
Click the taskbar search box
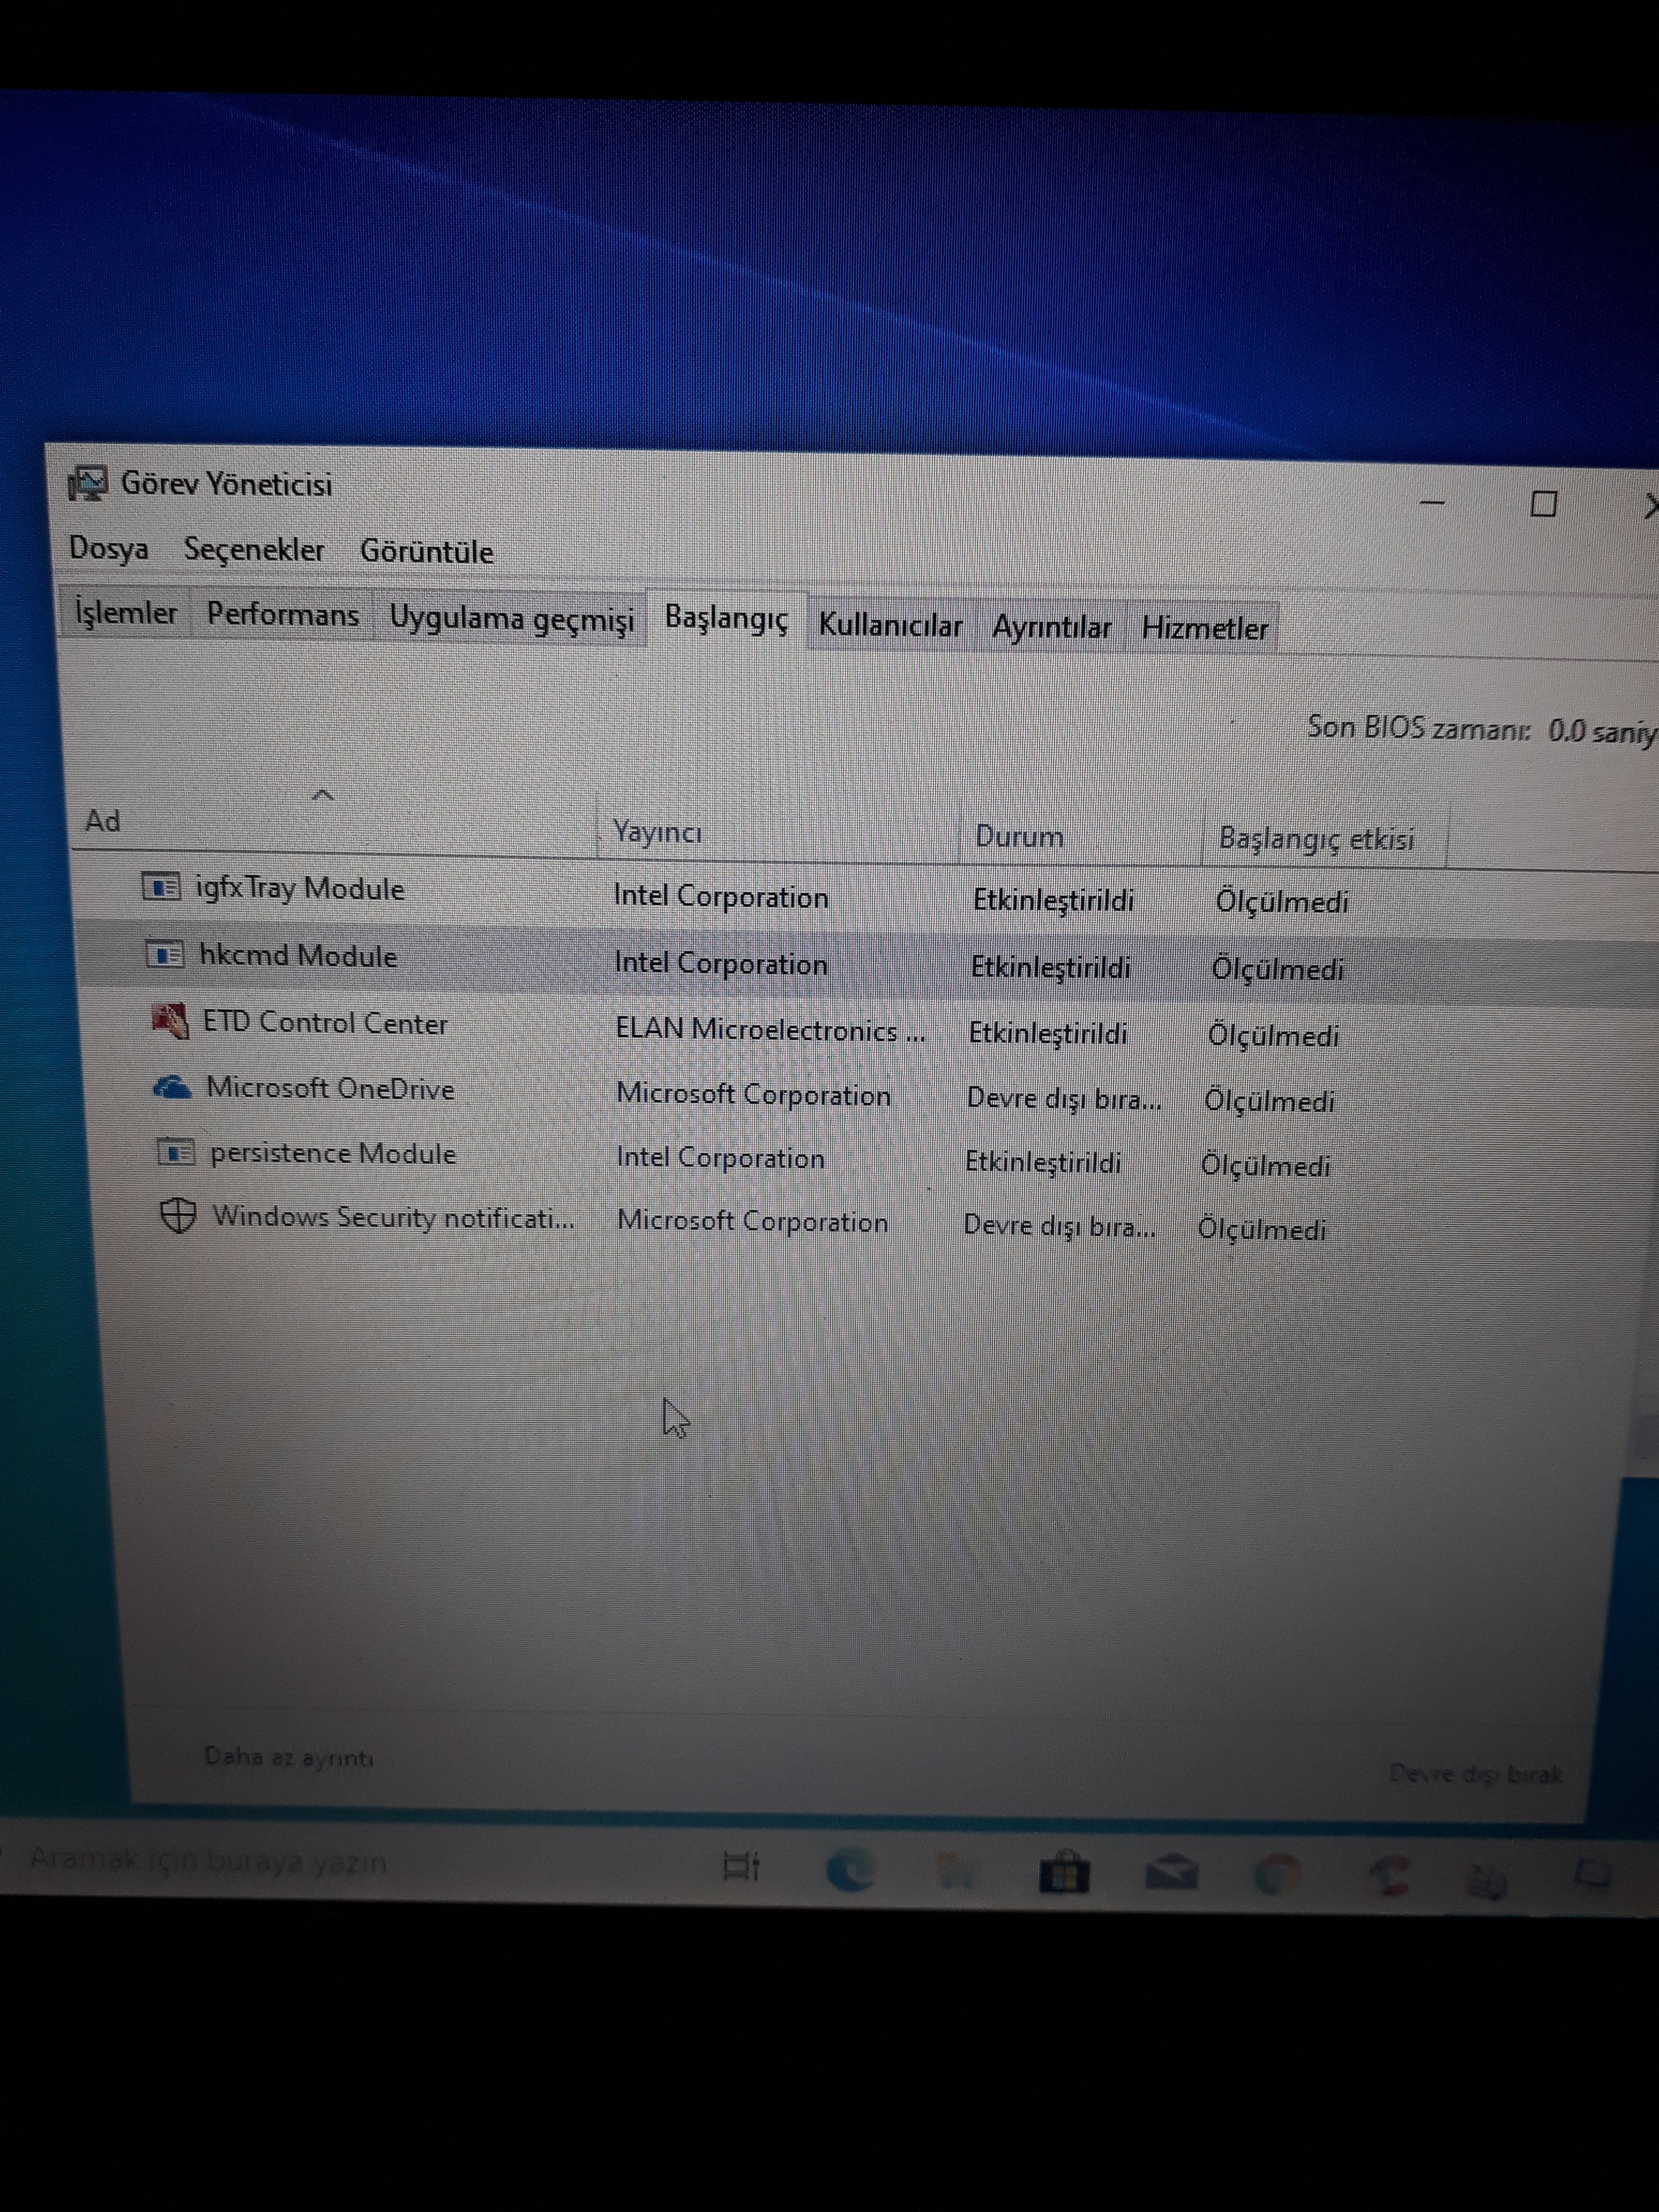208,1861
